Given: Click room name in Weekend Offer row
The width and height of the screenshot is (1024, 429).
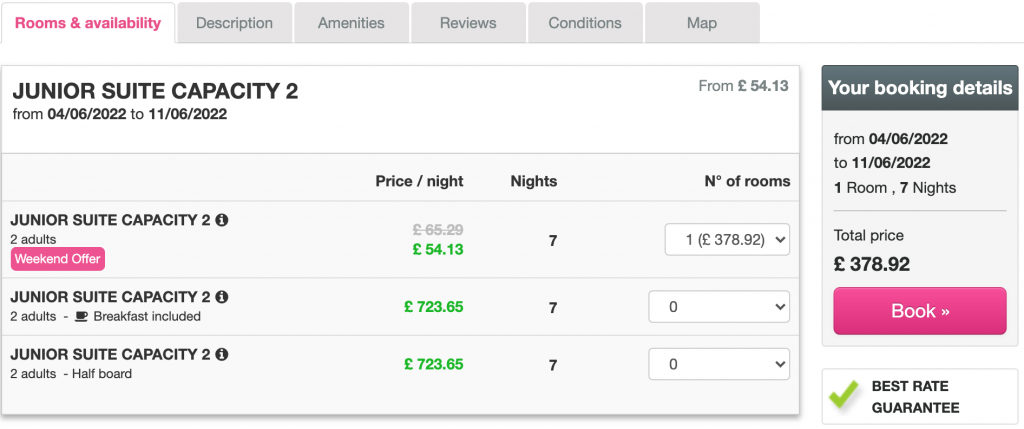Looking at the screenshot, I should 110,220.
